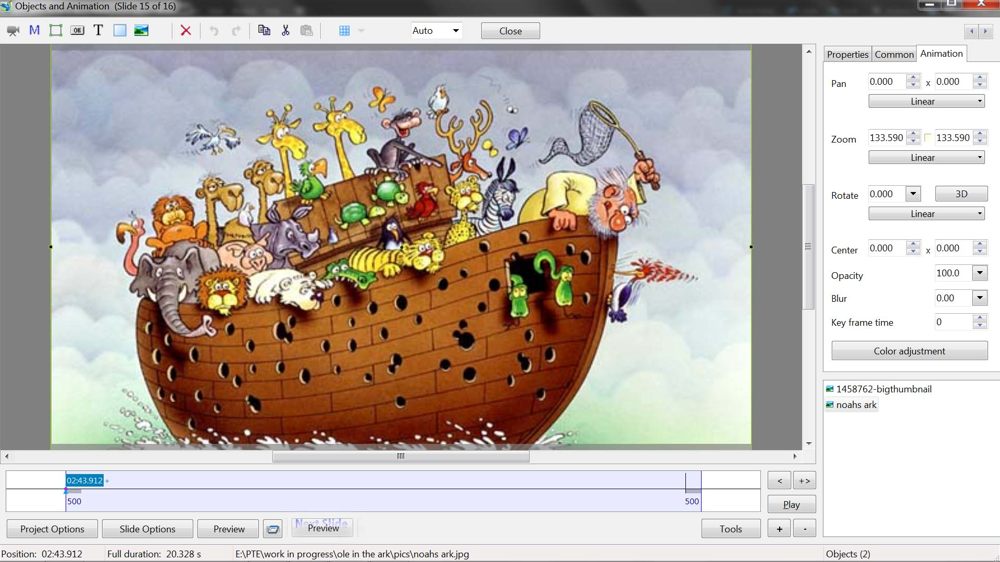Adjust the Center Y stepper arrows
The height and width of the screenshot is (562, 1000).
[980, 249]
